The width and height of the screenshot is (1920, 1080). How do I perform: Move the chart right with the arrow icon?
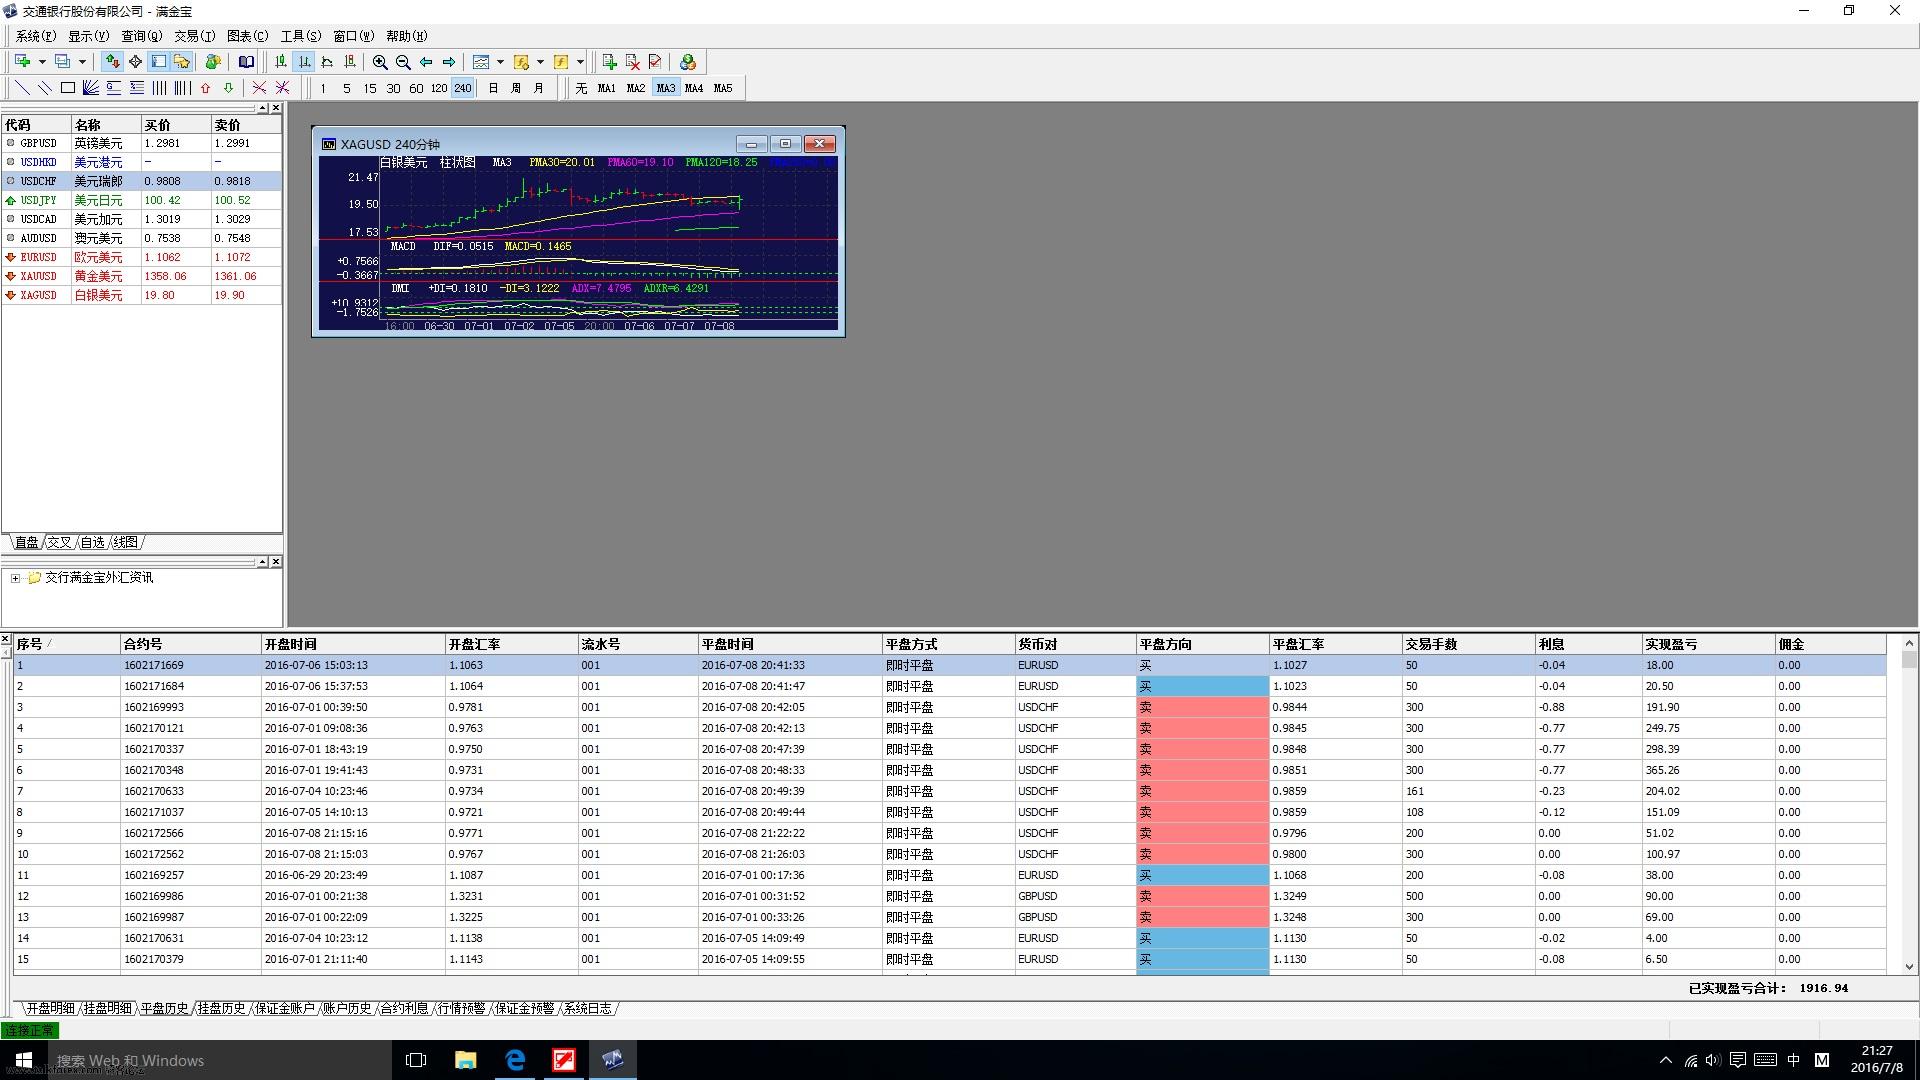pyautogui.click(x=449, y=62)
